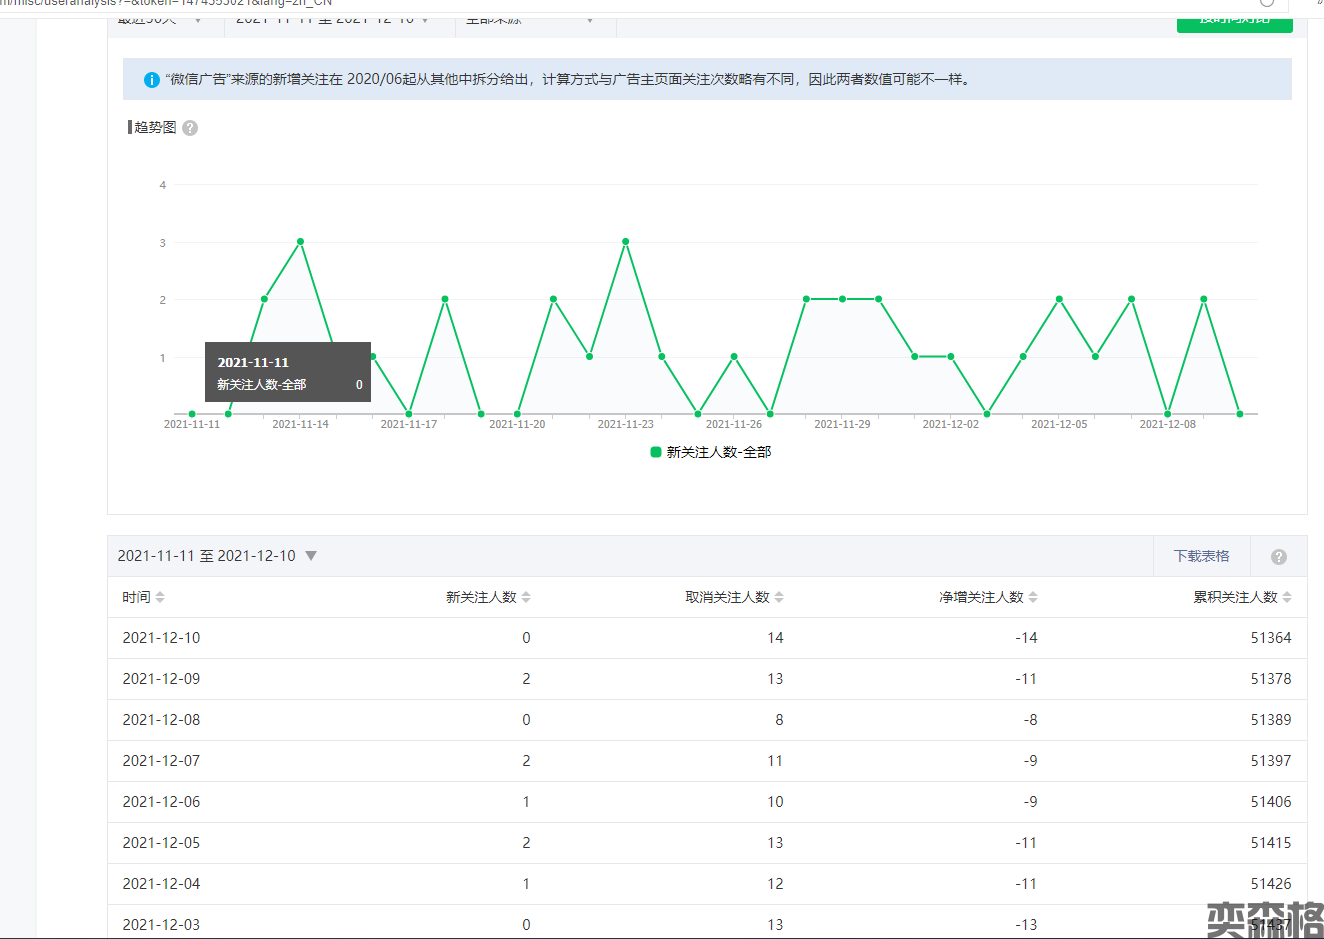Click the blue info icon in notice banner
This screenshot has height=939, width=1324.
(x=152, y=80)
